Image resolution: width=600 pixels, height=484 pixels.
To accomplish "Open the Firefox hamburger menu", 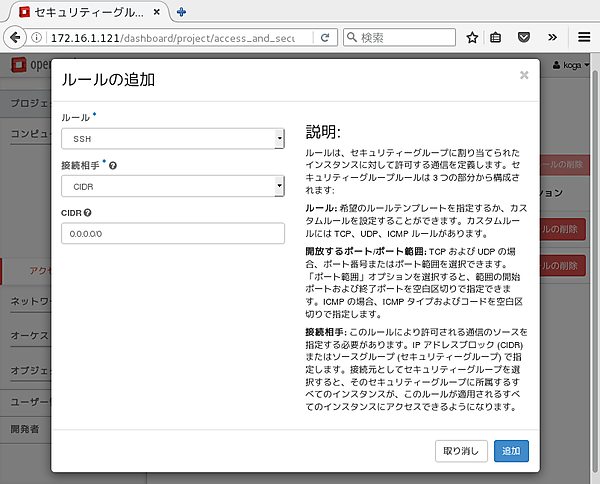I will [x=584, y=37].
